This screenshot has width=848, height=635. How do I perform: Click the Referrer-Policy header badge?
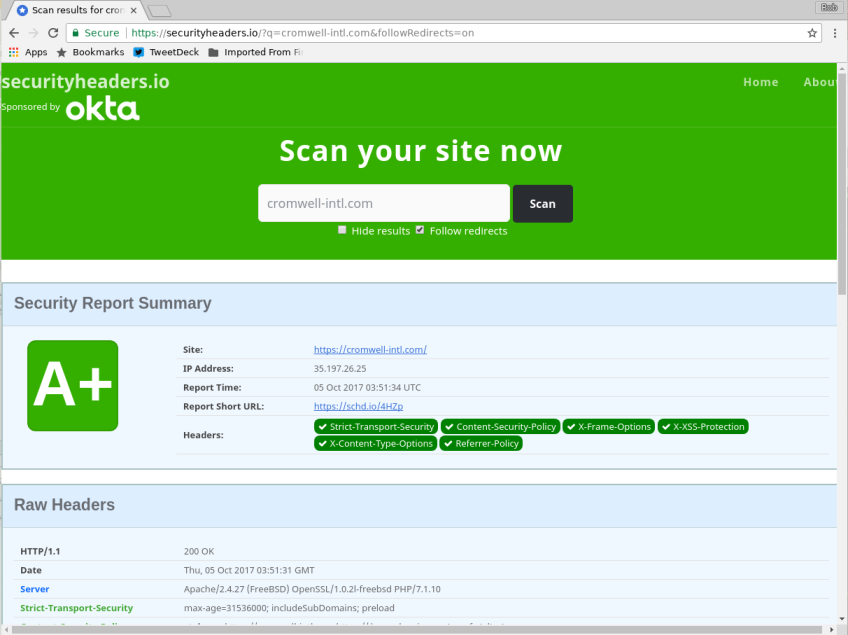[x=481, y=444]
